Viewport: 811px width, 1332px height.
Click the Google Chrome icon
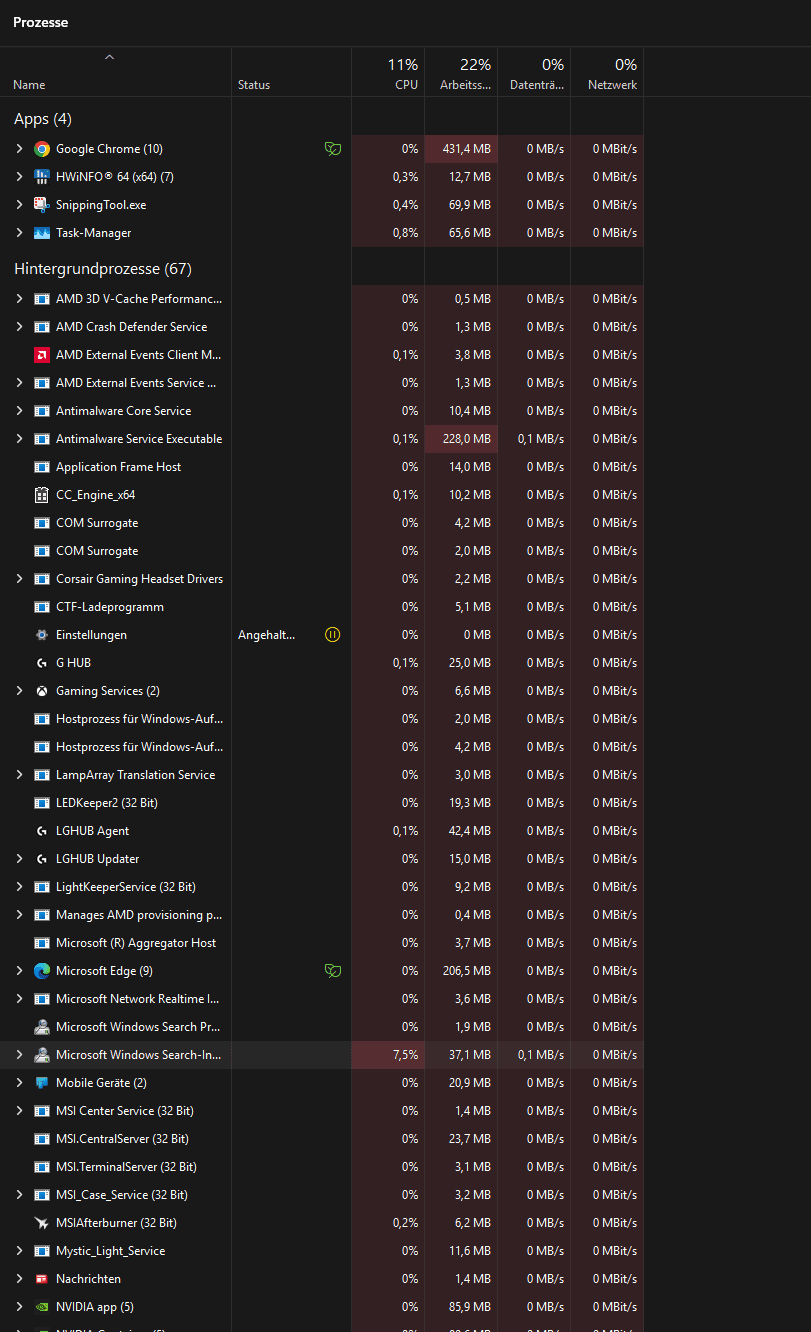click(x=42, y=149)
